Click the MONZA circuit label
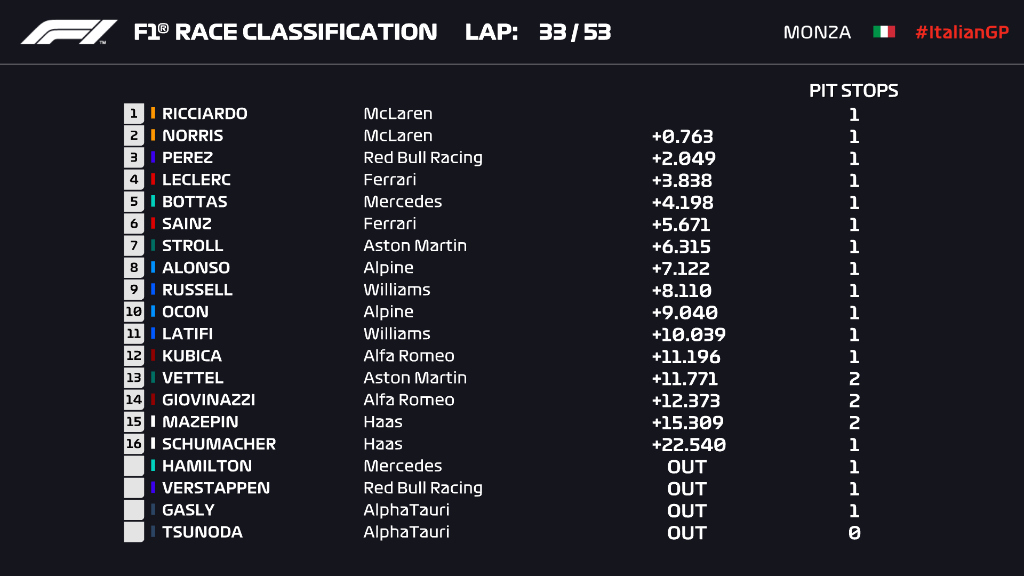Viewport: 1024px width, 576px height. pos(817,32)
